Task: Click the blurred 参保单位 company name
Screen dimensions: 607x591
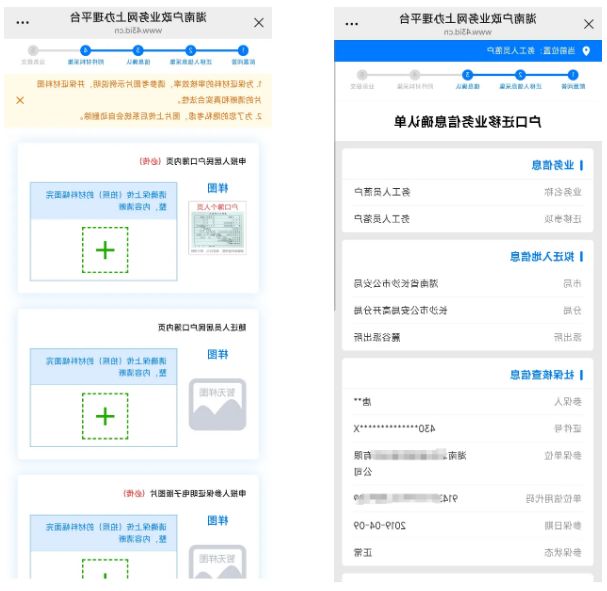Action: [410, 463]
